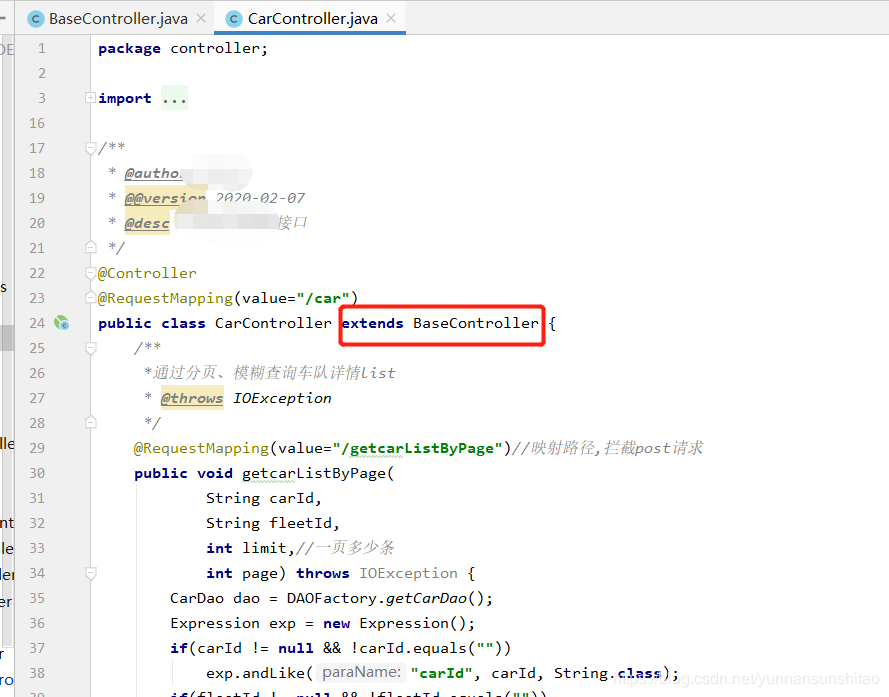Image resolution: width=889 pixels, height=697 pixels.
Task: Click the extends keyword
Action: tap(372, 323)
